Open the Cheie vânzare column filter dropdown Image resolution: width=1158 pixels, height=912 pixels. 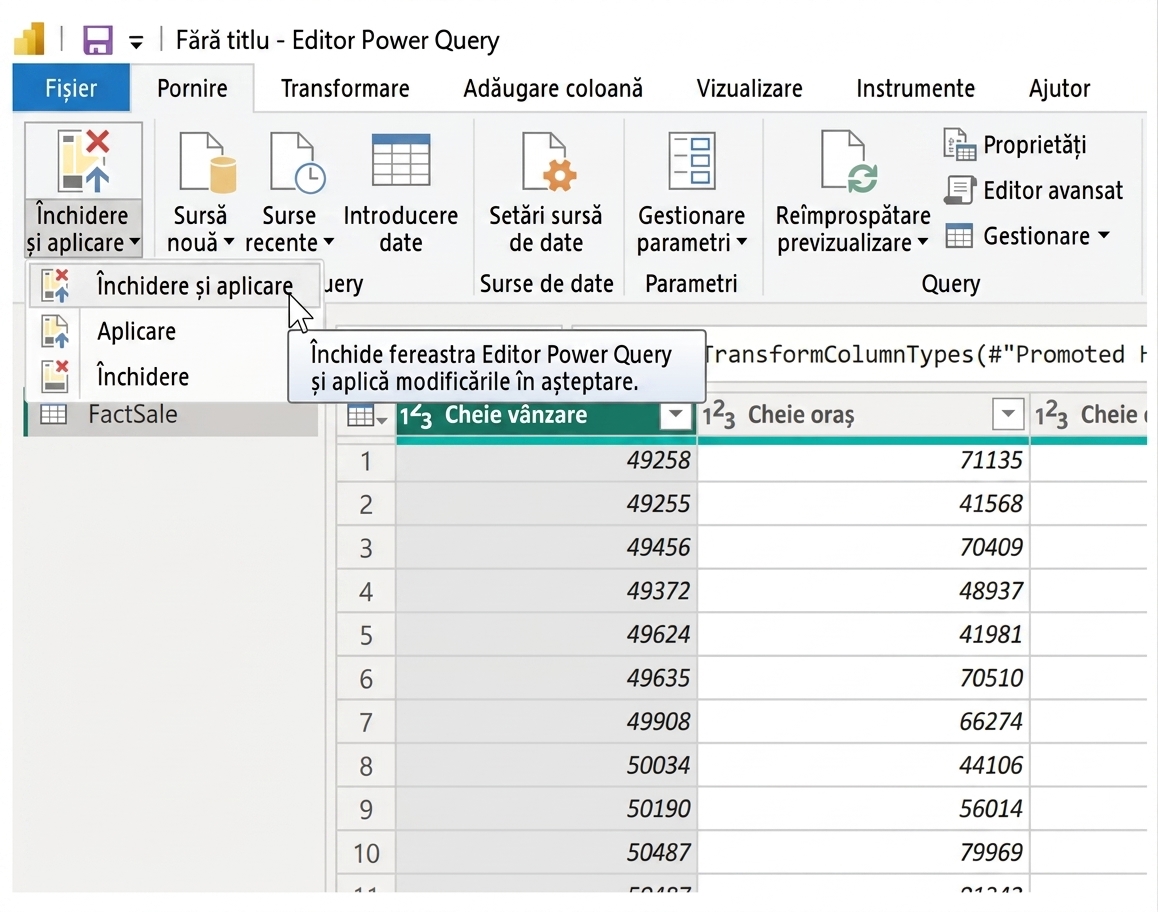pyautogui.click(x=675, y=416)
